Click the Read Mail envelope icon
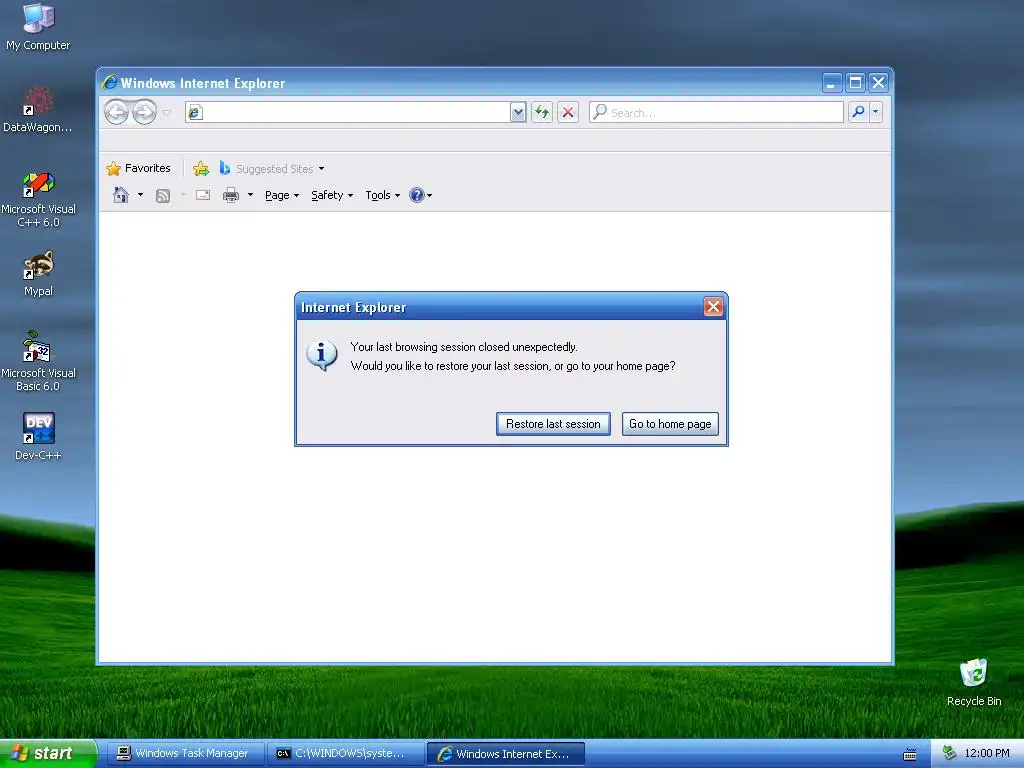This screenshot has height=768, width=1024. point(203,195)
